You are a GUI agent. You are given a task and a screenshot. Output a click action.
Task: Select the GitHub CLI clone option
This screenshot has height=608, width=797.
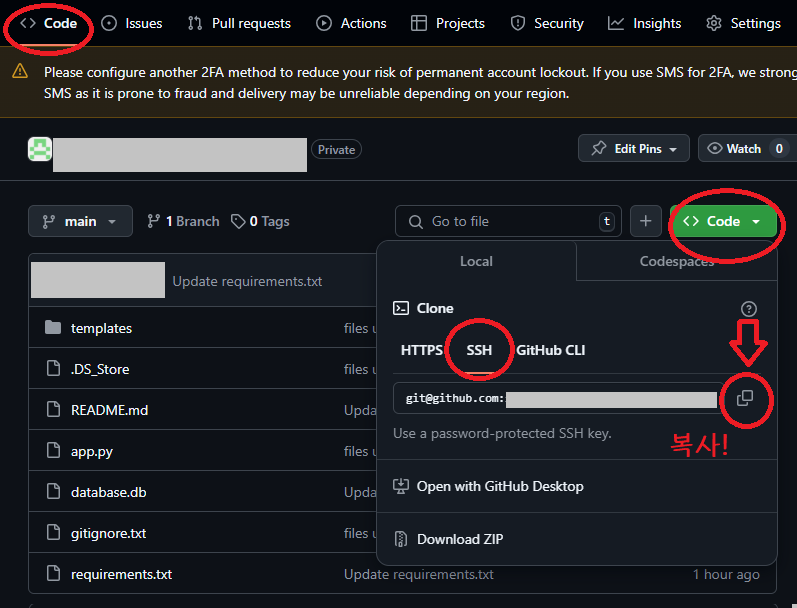(550, 350)
